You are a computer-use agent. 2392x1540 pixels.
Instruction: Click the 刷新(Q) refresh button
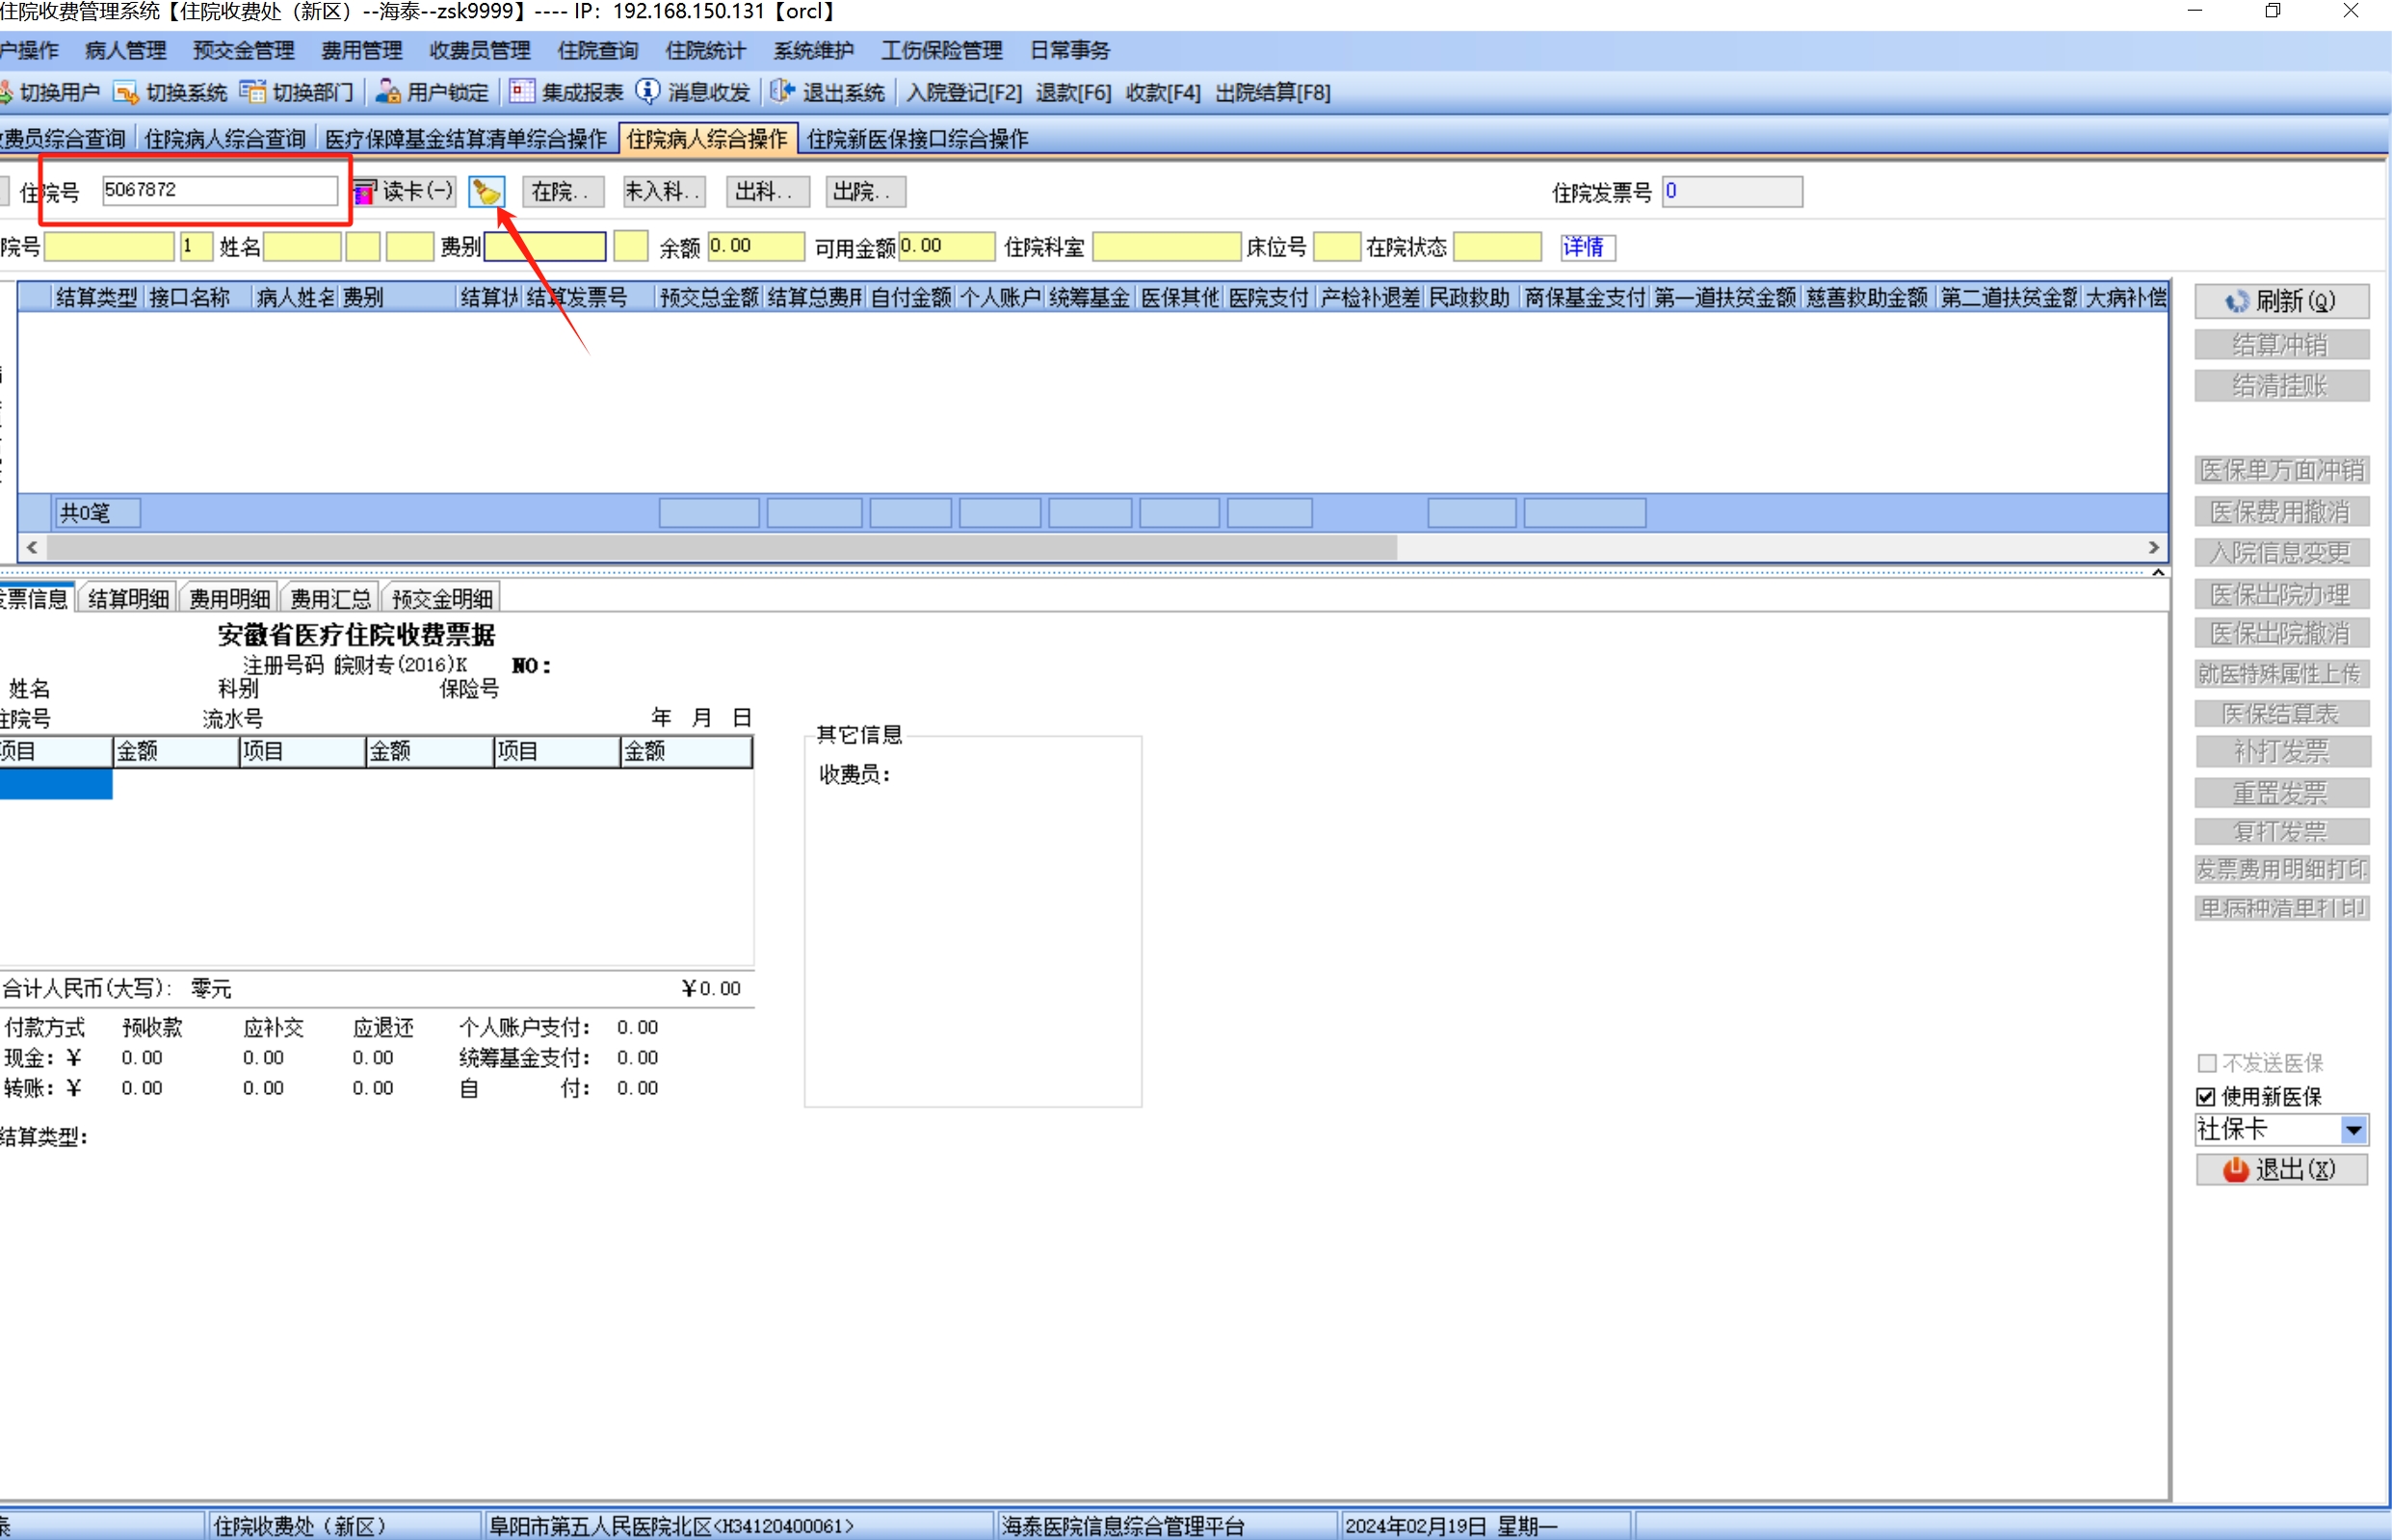click(2281, 301)
